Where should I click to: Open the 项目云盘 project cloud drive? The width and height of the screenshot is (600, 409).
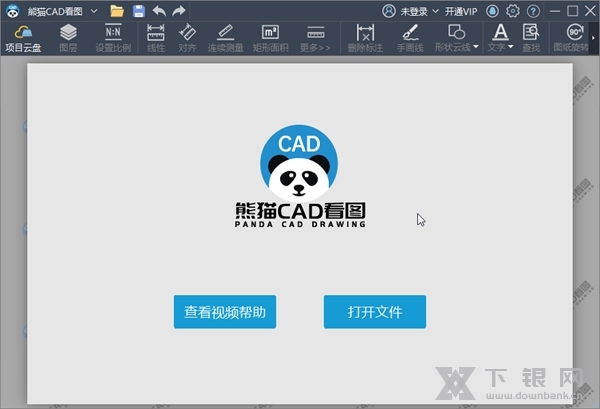tap(23, 38)
